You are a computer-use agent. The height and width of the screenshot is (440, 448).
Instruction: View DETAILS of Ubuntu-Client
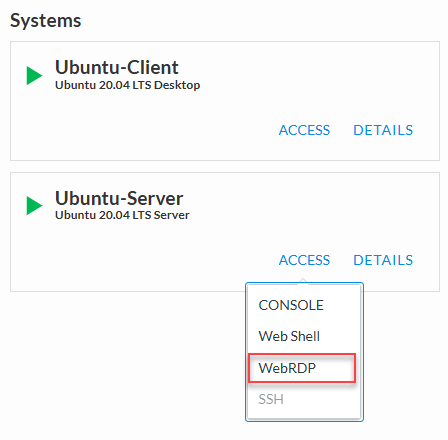383,130
